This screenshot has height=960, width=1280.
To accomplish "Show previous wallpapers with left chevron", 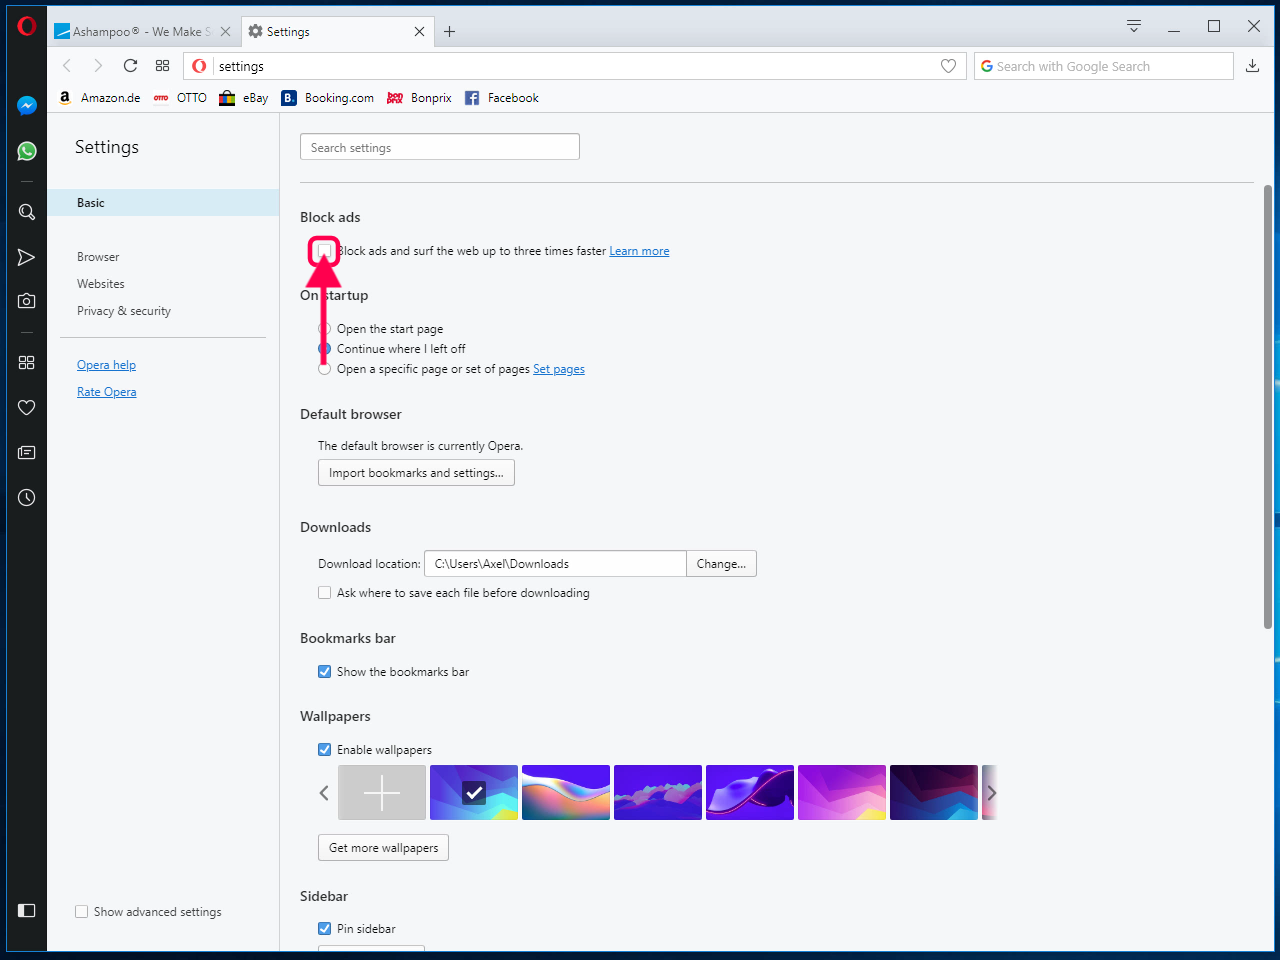I will tap(324, 793).
